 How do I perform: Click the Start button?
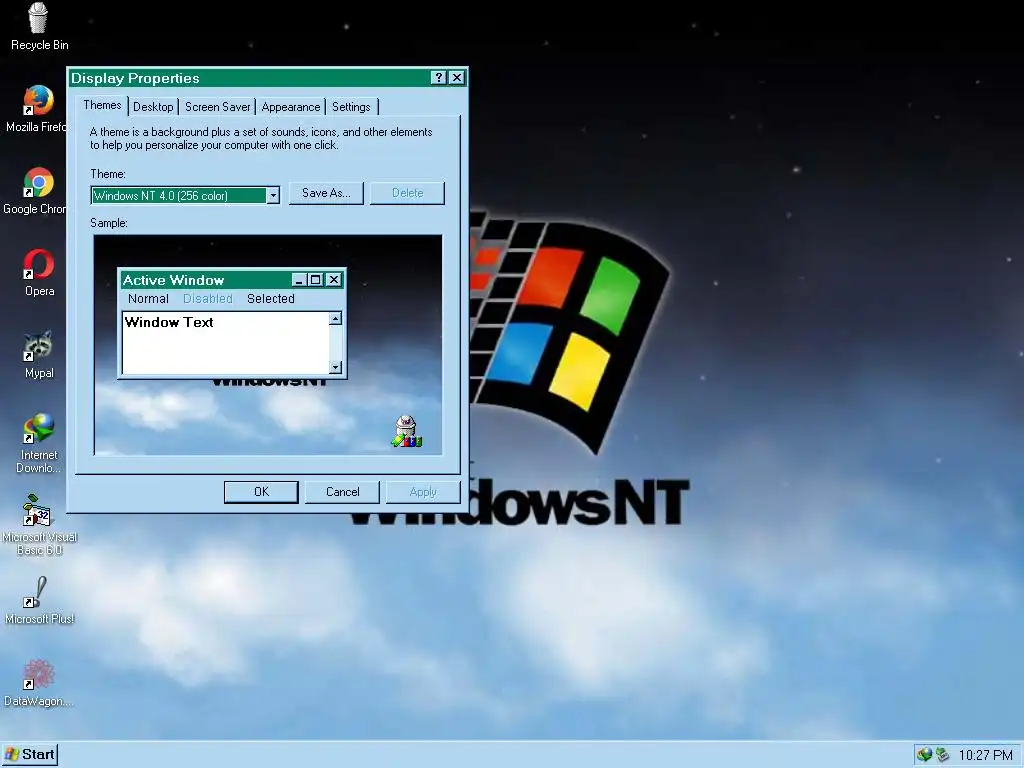pyautogui.click(x=30, y=755)
